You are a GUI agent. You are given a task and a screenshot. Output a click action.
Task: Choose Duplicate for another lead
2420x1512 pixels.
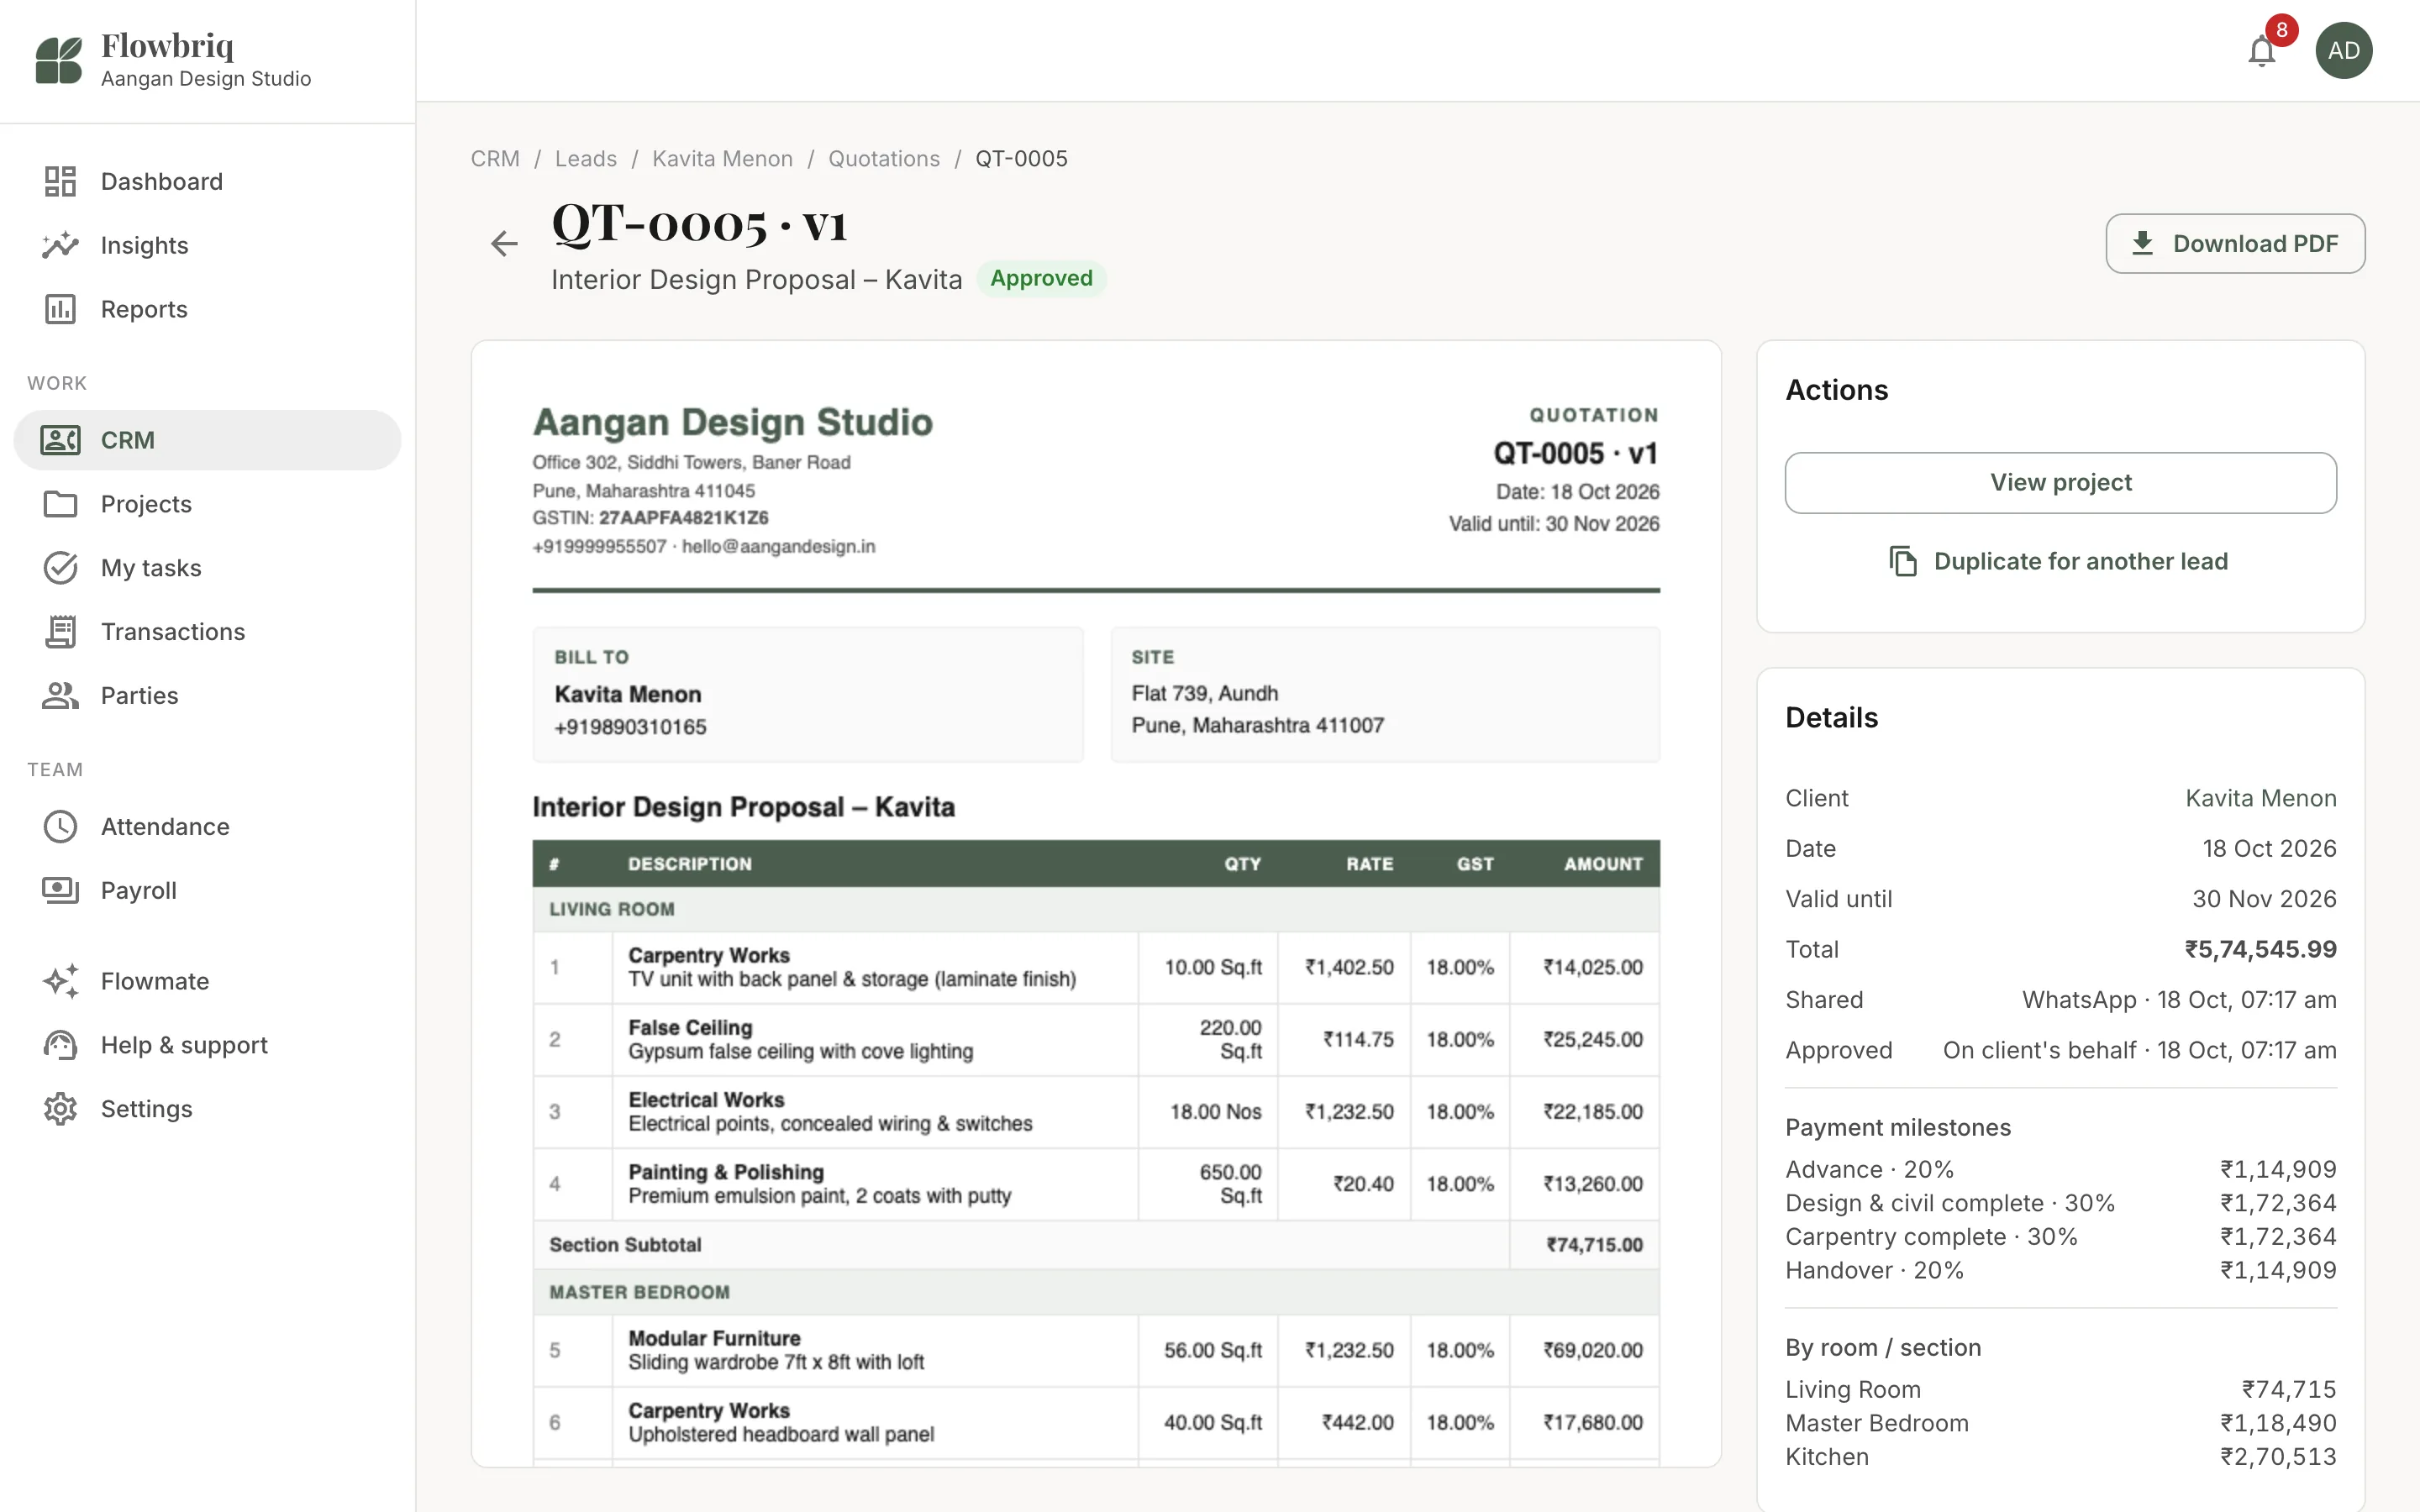2061,561
